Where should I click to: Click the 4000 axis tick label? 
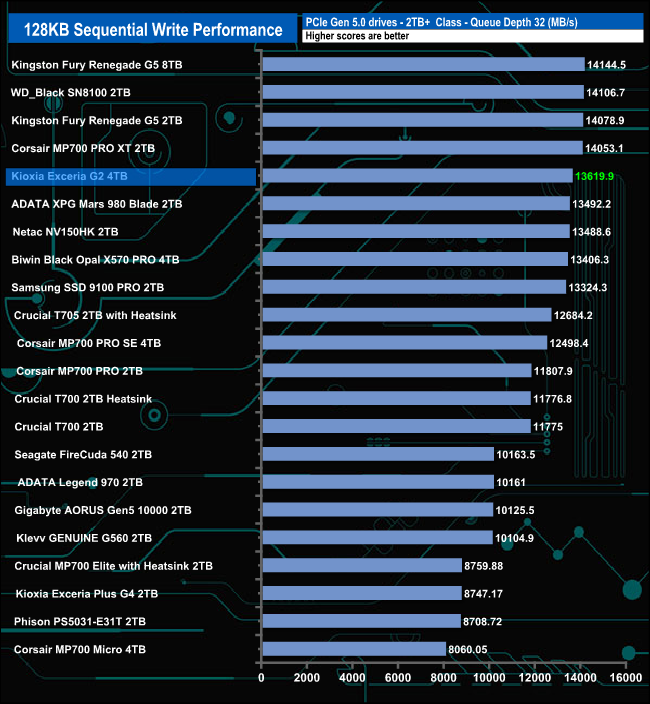(x=352, y=678)
